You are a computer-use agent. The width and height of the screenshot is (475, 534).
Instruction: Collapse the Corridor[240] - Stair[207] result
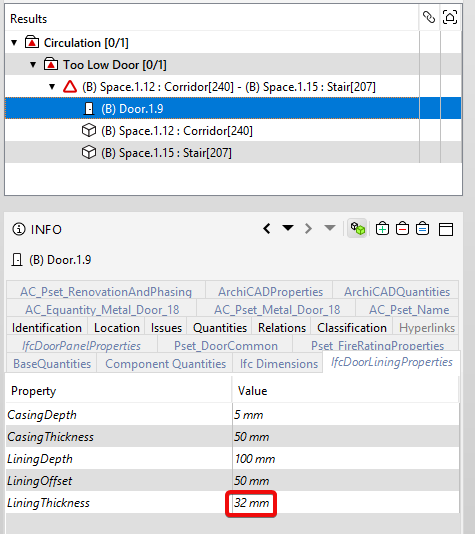pos(52,87)
